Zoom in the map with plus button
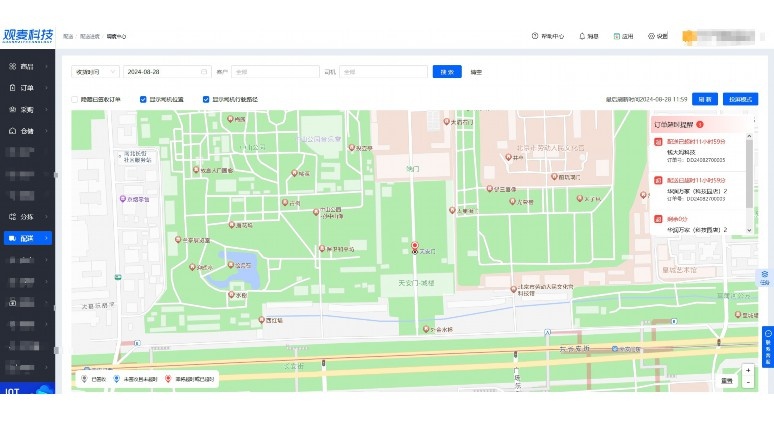 point(748,370)
